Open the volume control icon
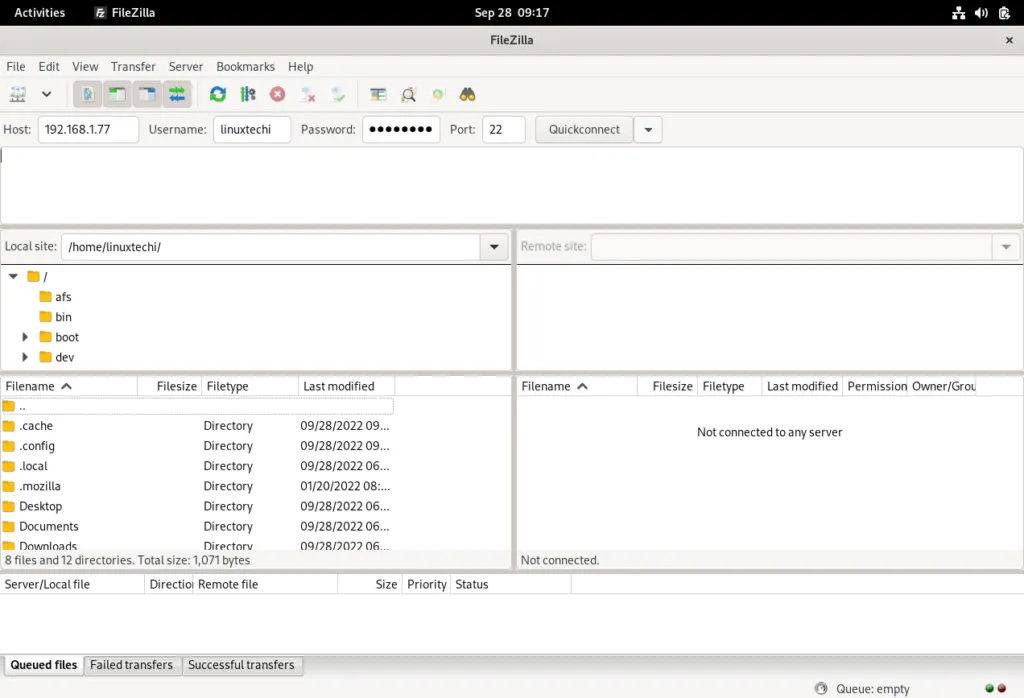The height and width of the screenshot is (698, 1024). (x=981, y=12)
